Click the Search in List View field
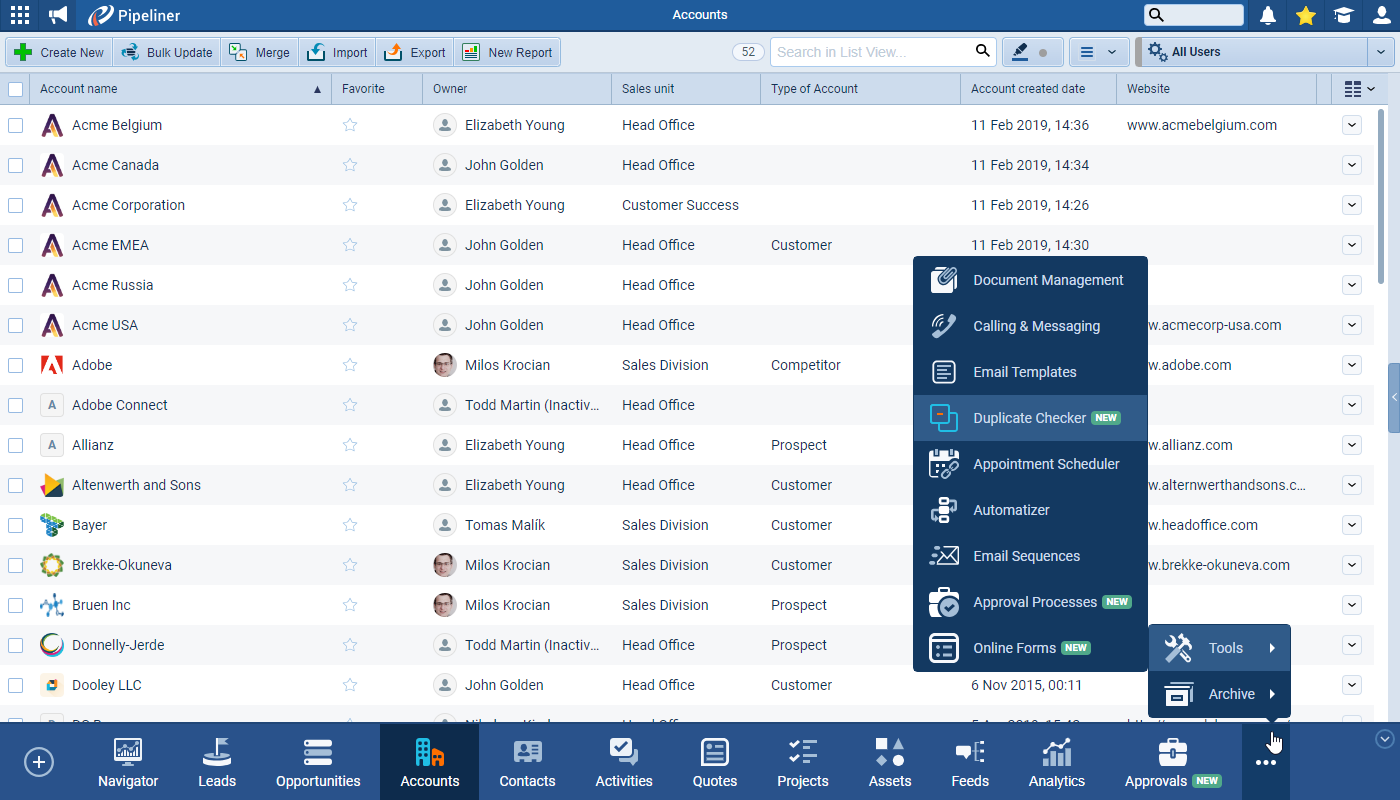This screenshot has height=800, width=1400. coord(870,52)
